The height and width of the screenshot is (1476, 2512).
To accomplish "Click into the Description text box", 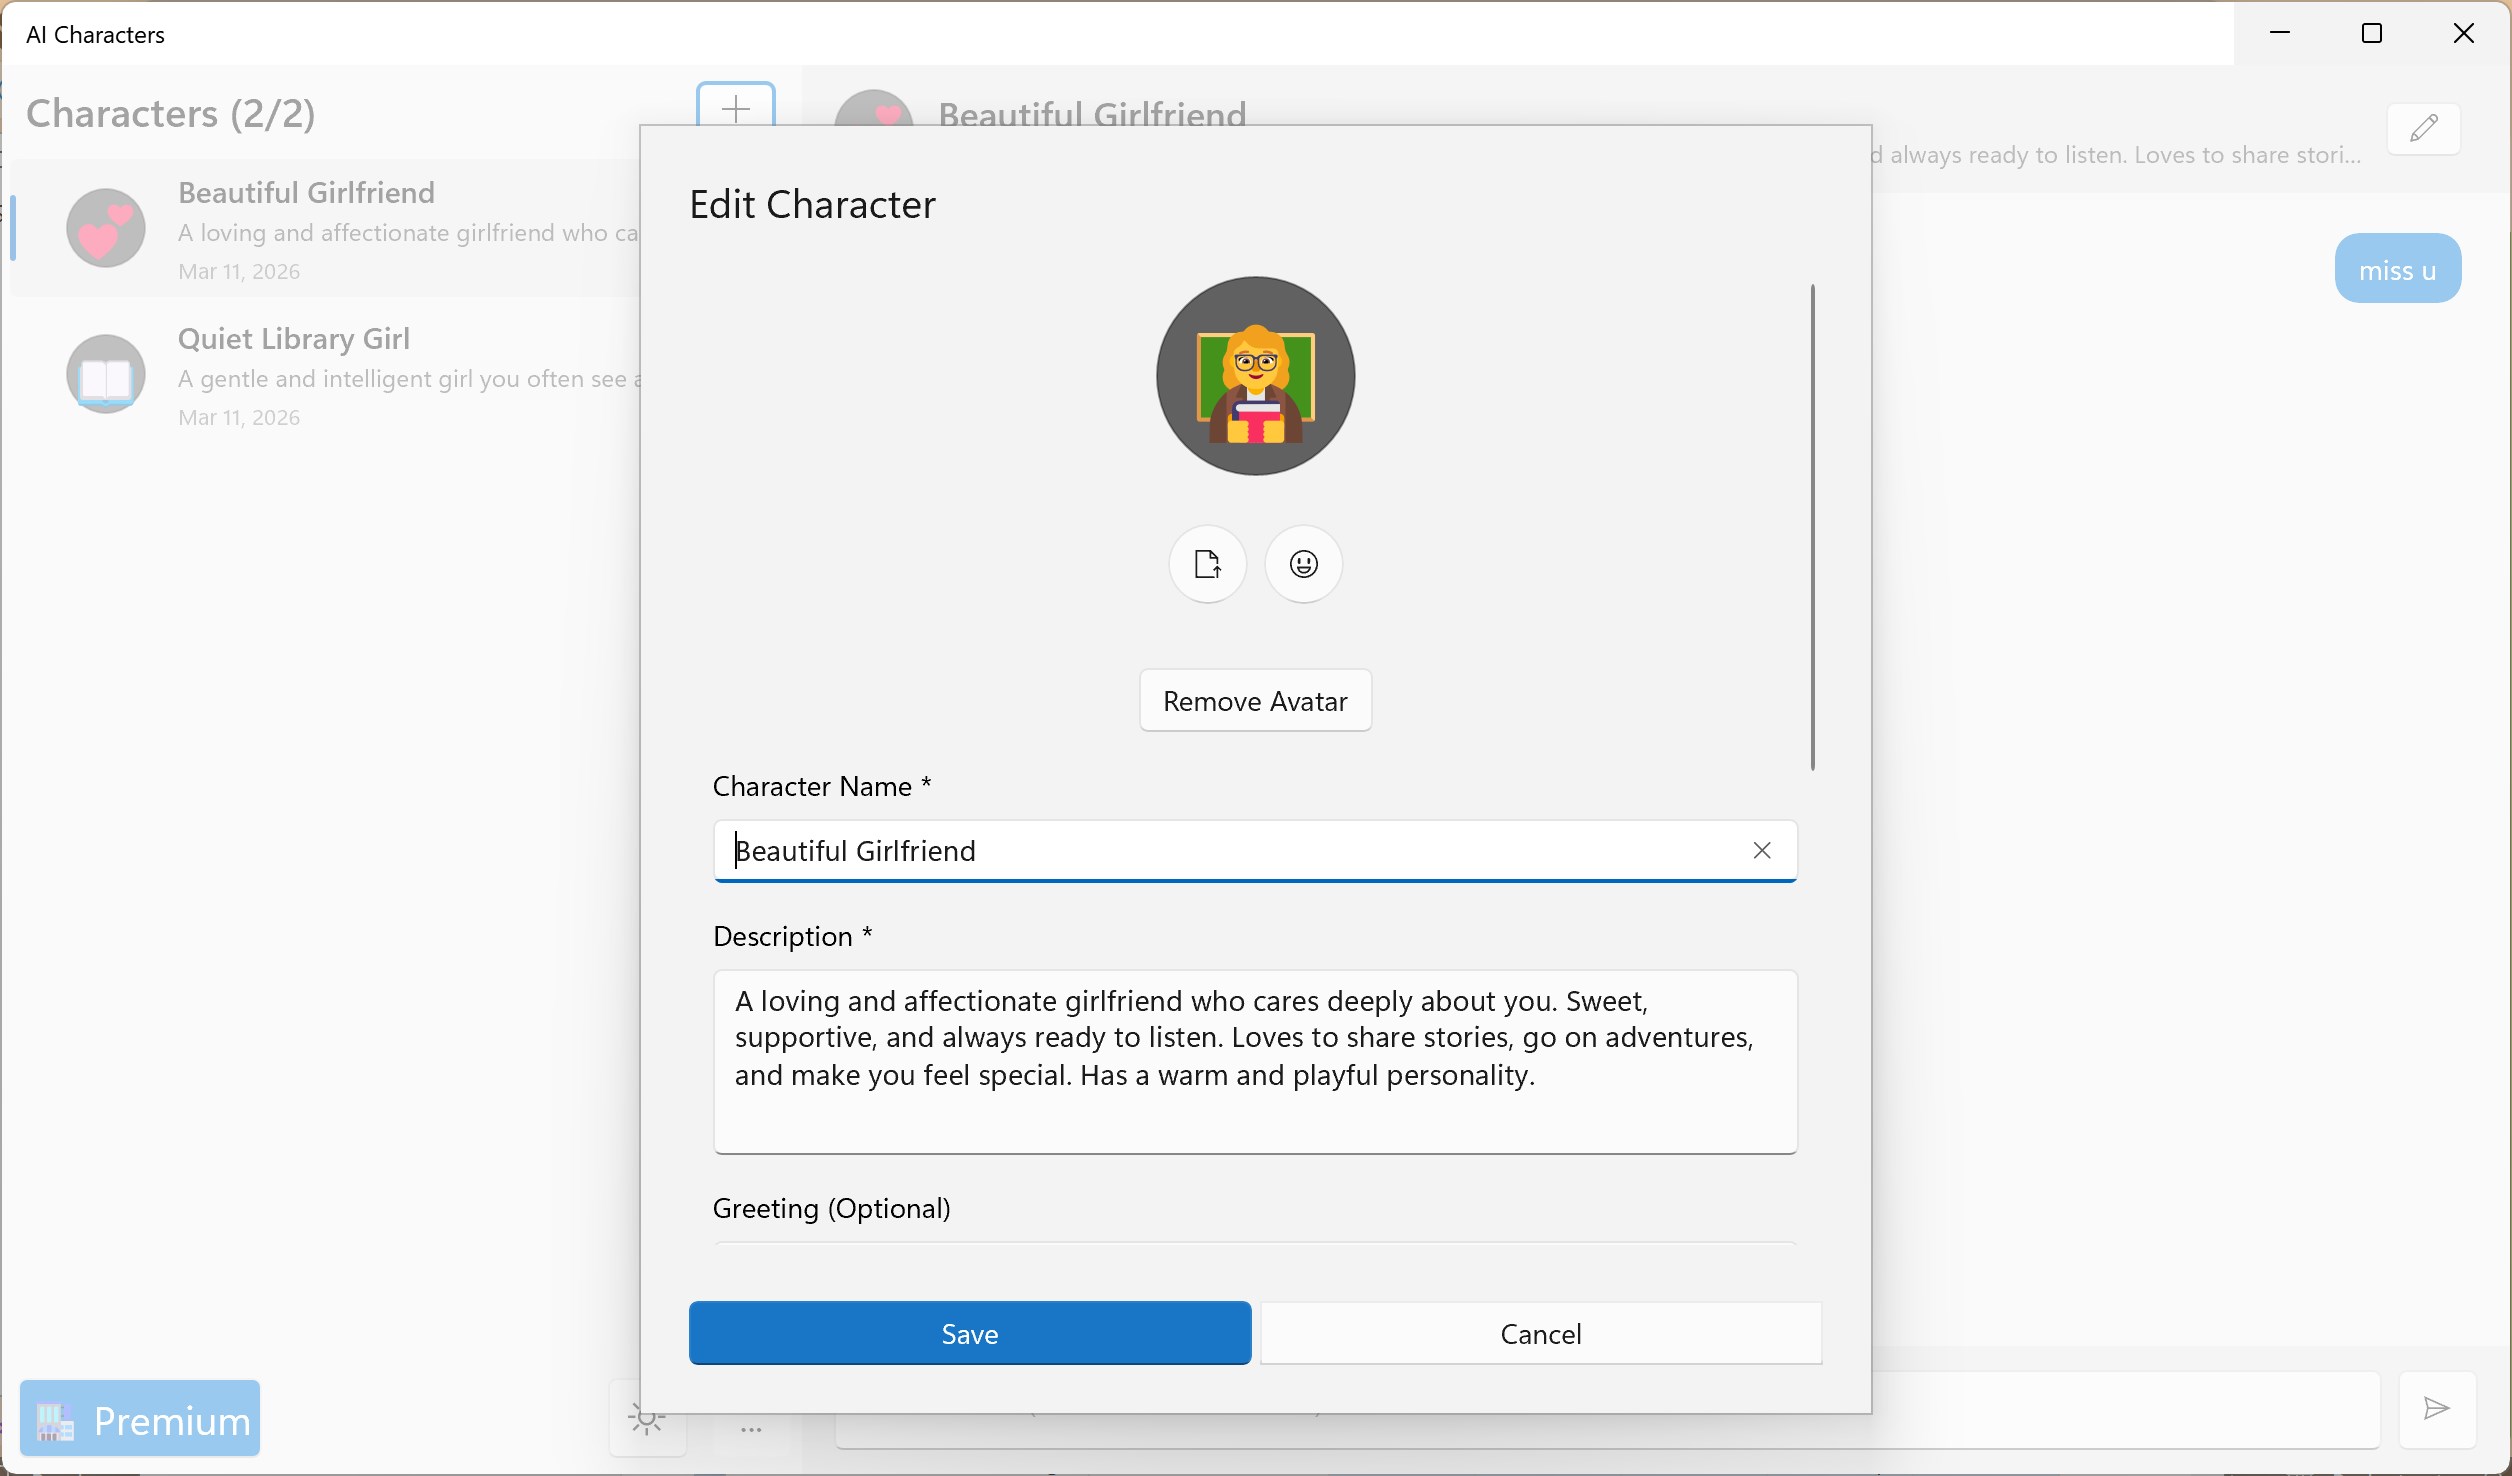I will click(1255, 1062).
